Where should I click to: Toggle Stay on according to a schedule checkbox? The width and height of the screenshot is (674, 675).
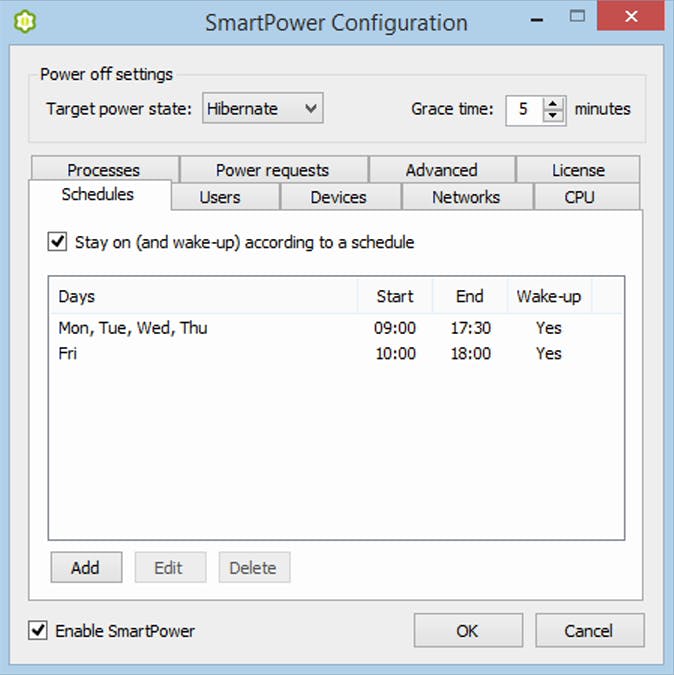pyautogui.click(x=57, y=242)
